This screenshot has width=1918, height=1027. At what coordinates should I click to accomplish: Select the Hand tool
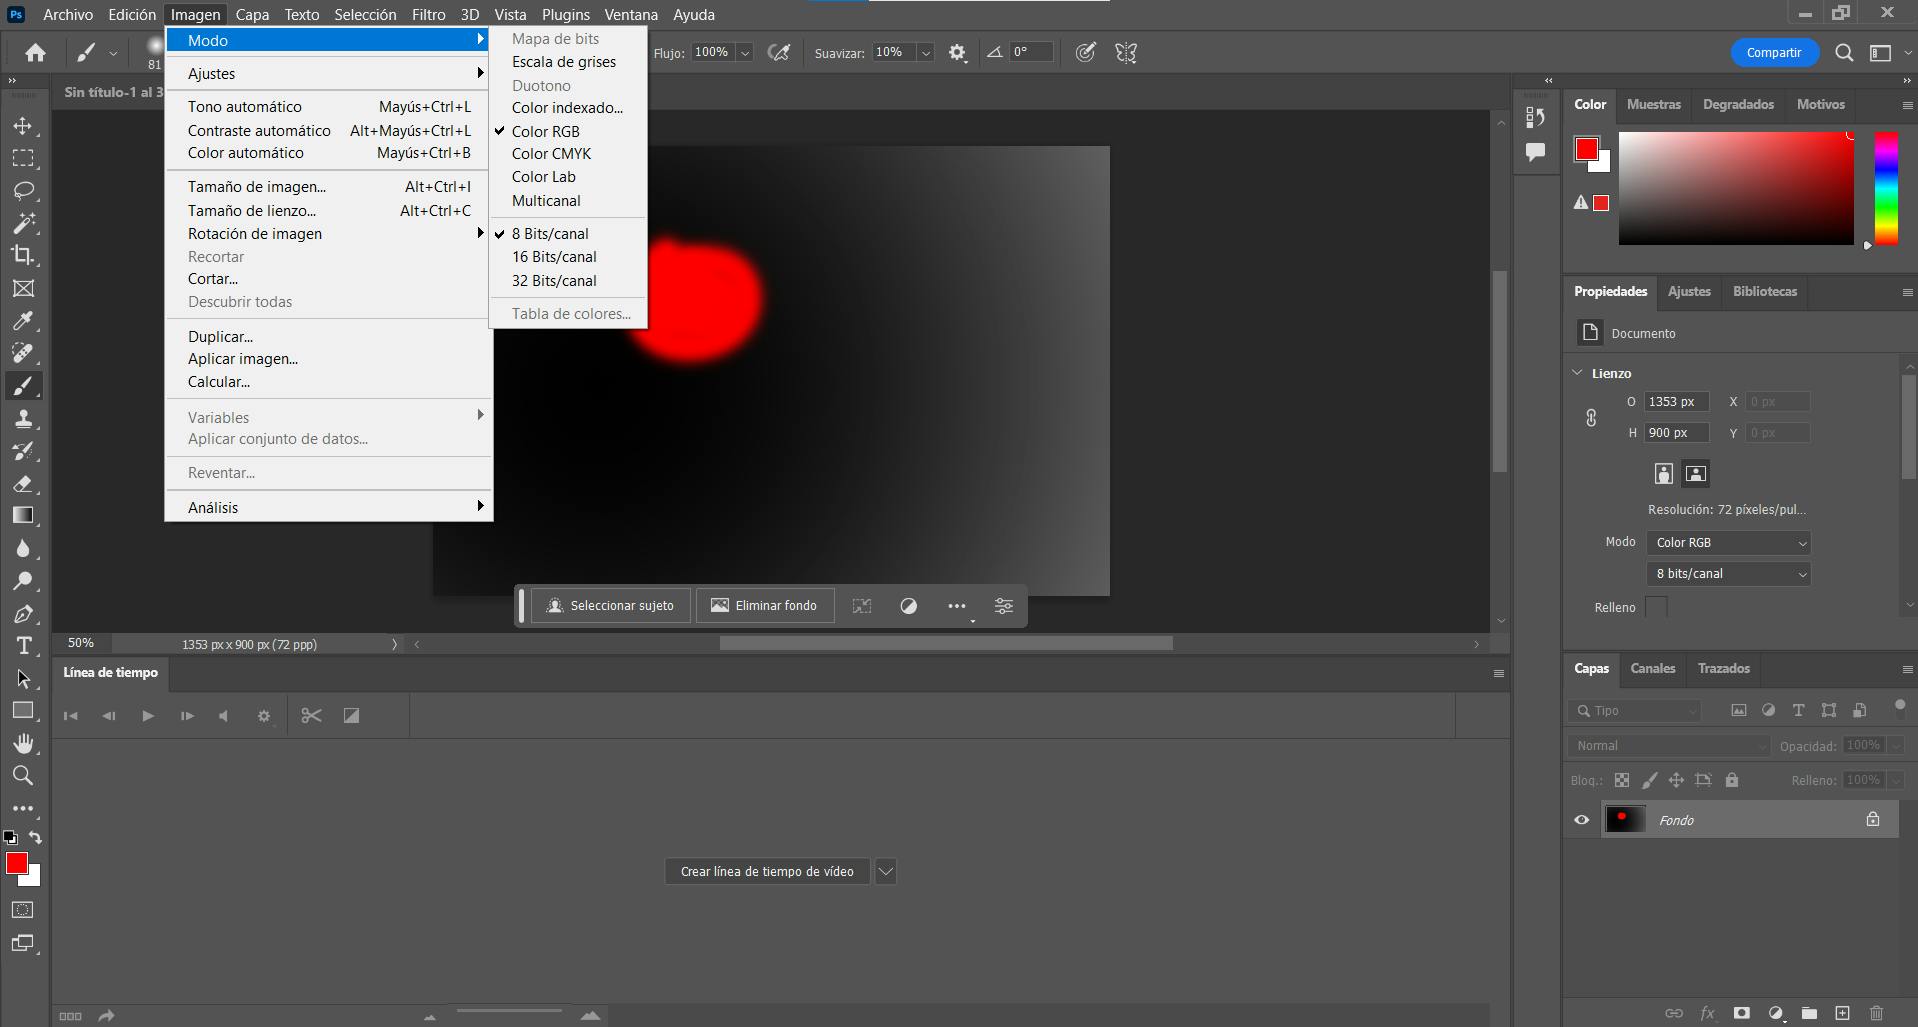[x=23, y=743]
